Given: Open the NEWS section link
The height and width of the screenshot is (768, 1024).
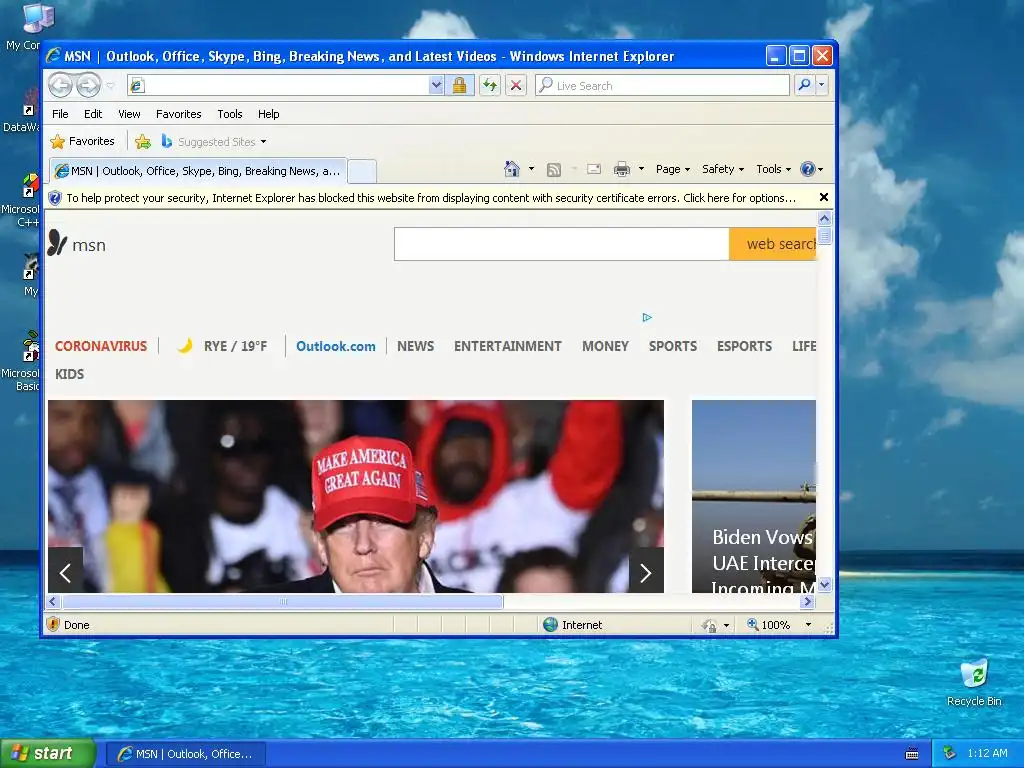Looking at the screenshot, I should pyautogui.click(x=415, y=346).
